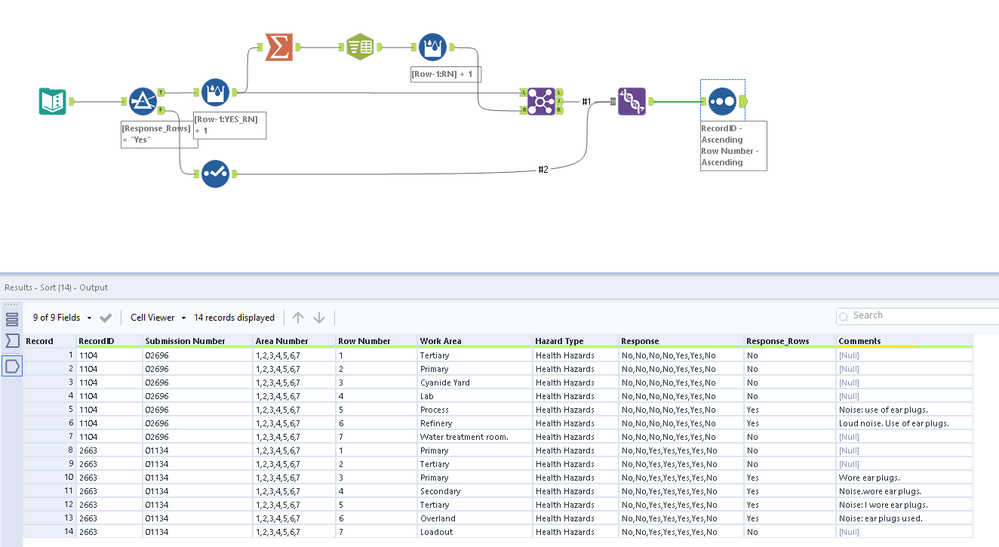
Task: Select the Multi-Row Formula tool for RN
Action: click(433, 46)
